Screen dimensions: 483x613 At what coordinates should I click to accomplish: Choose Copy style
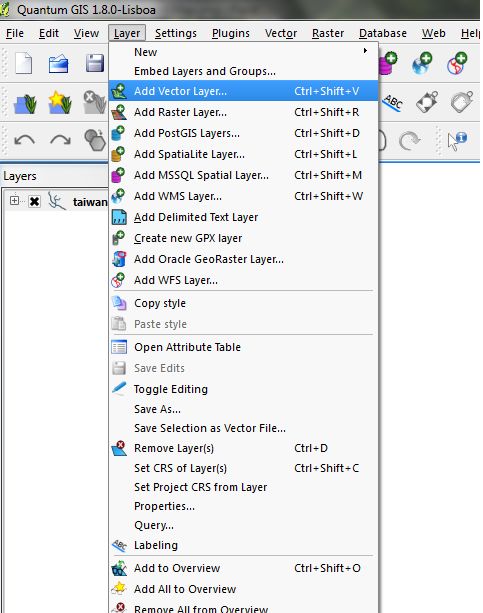243,303
